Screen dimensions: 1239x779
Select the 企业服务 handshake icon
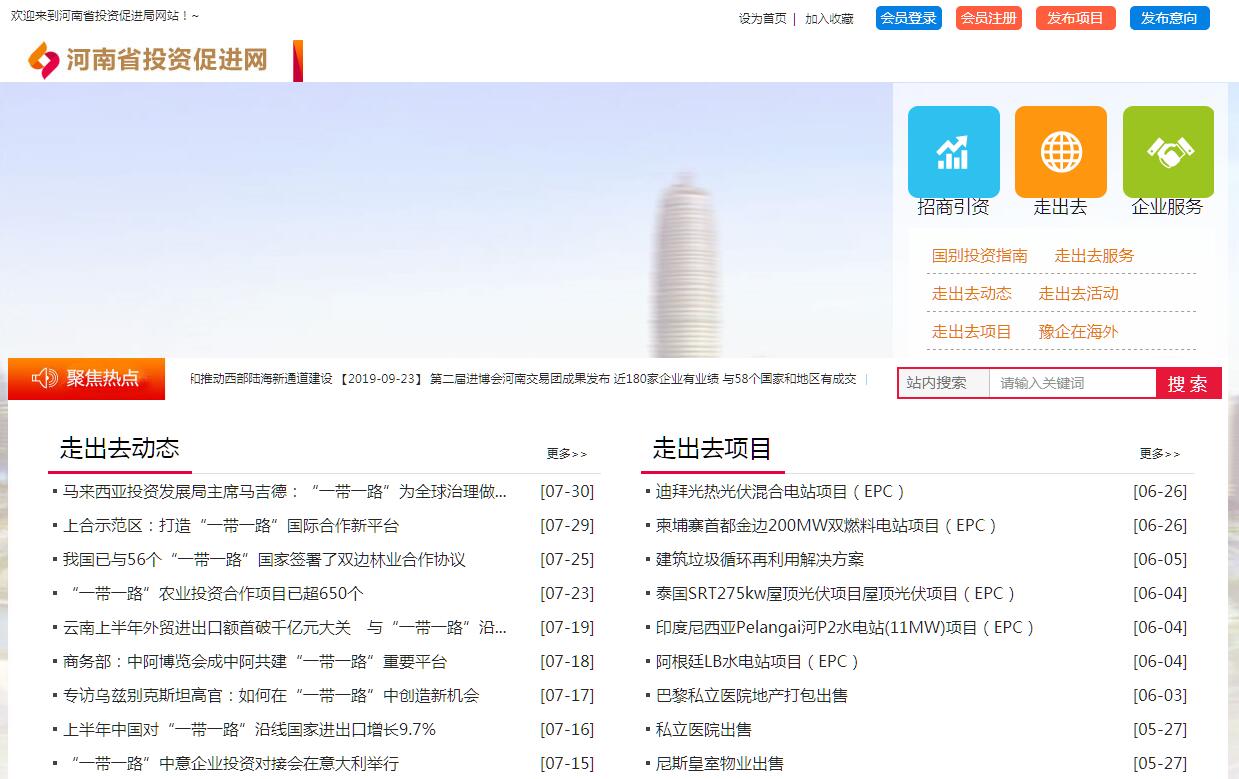click(x=1168, y=152)
